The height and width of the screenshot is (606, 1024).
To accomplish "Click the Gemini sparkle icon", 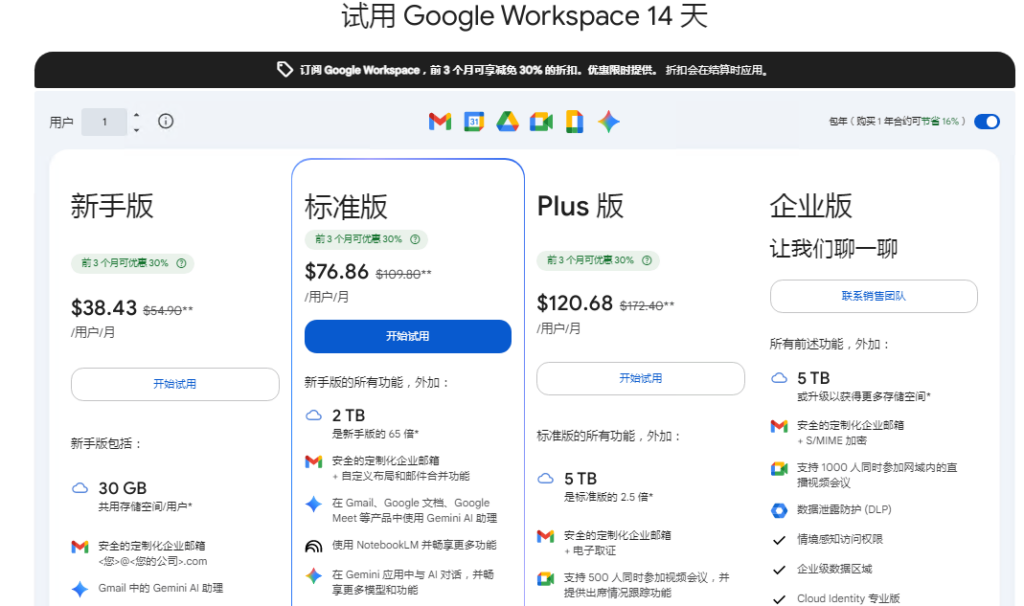I will coord(609,122).
